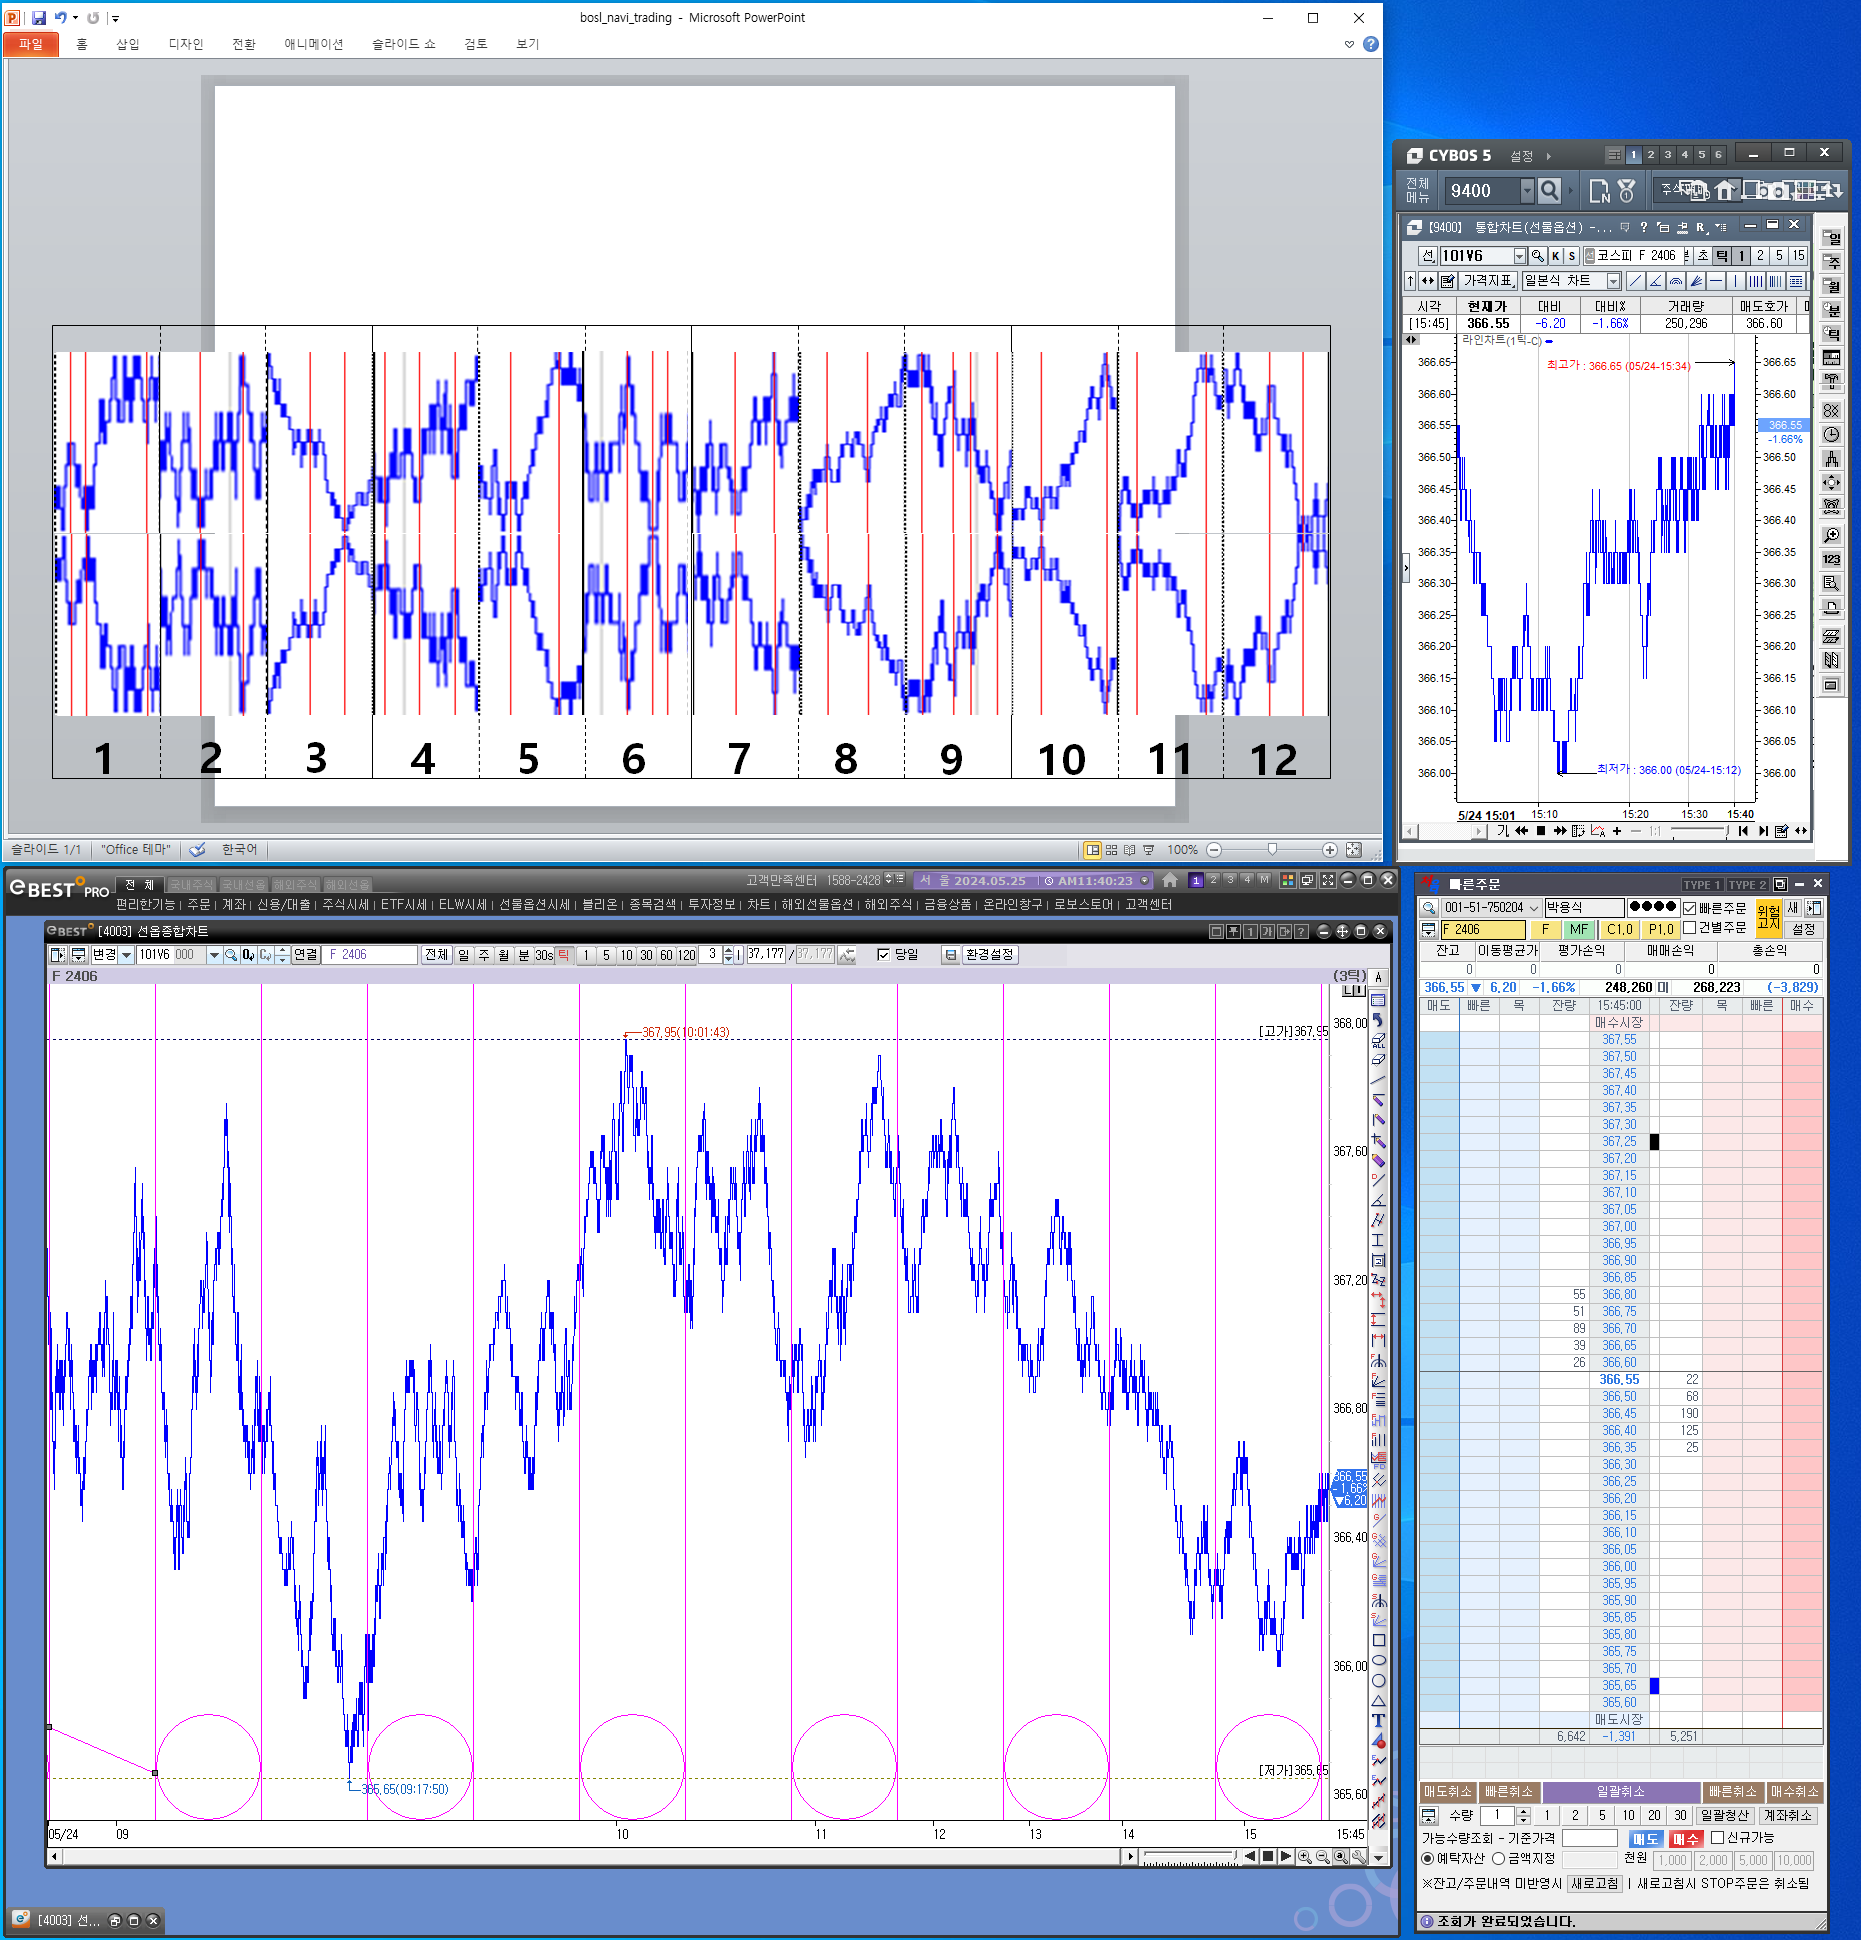The height and width of the screenshot is (1940, 1861).
Task: Click the F 2406 code field in order window
Action: click(x=1483, y=929)
